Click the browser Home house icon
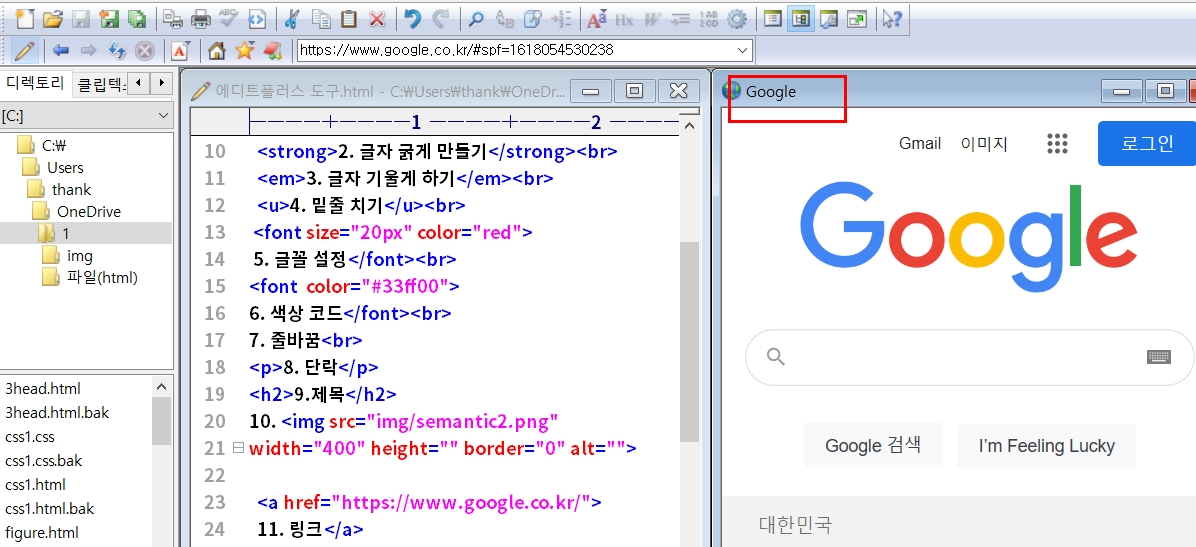Viewport: 1196px width, 547px height. [x=217, y=50]
